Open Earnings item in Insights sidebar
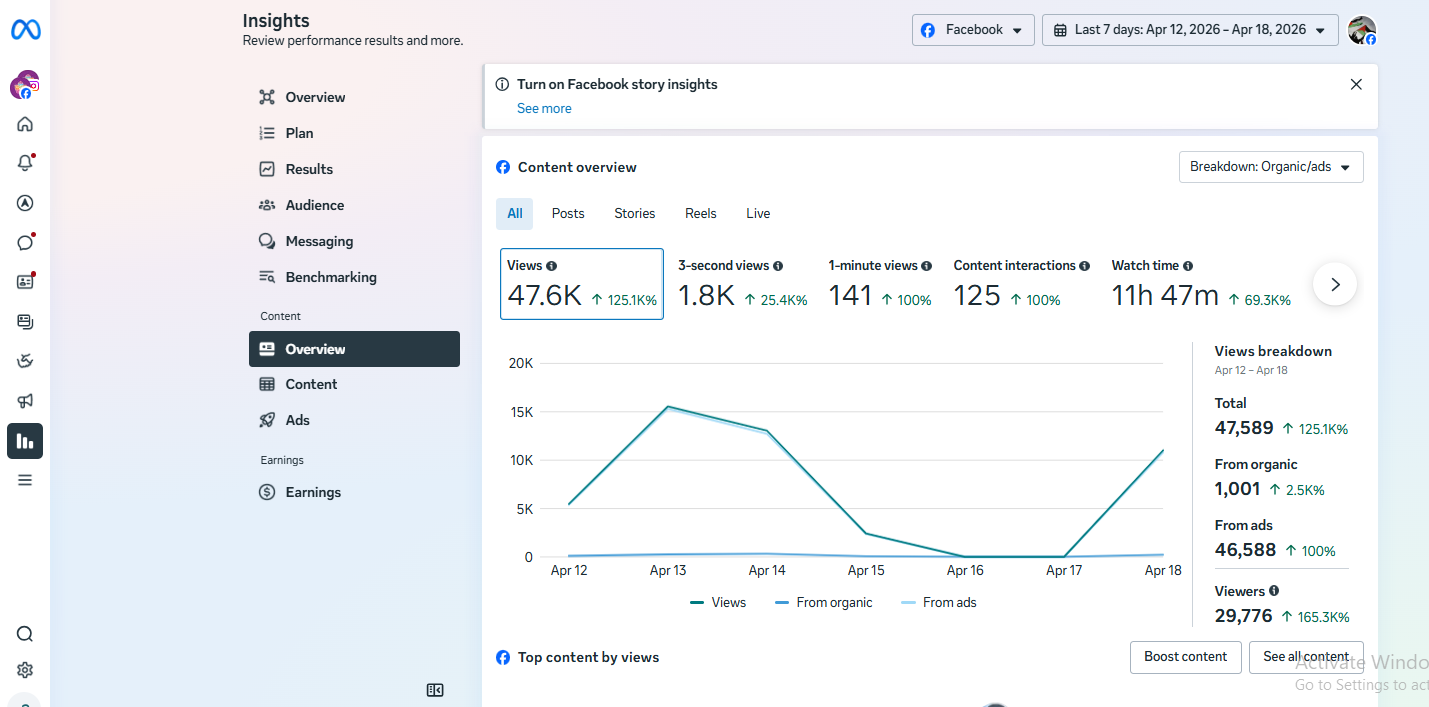The image size is (1429, 707). tap(354, 492)
